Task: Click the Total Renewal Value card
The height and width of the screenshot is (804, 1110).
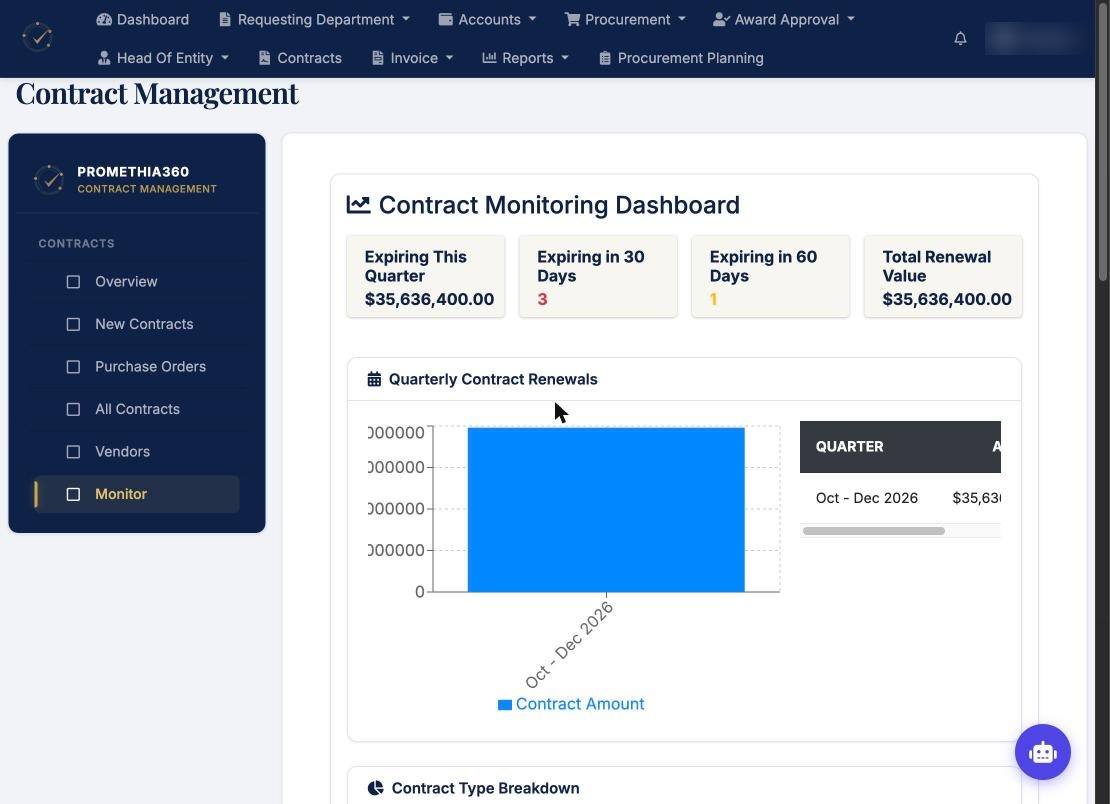Action: pos(943,277)
